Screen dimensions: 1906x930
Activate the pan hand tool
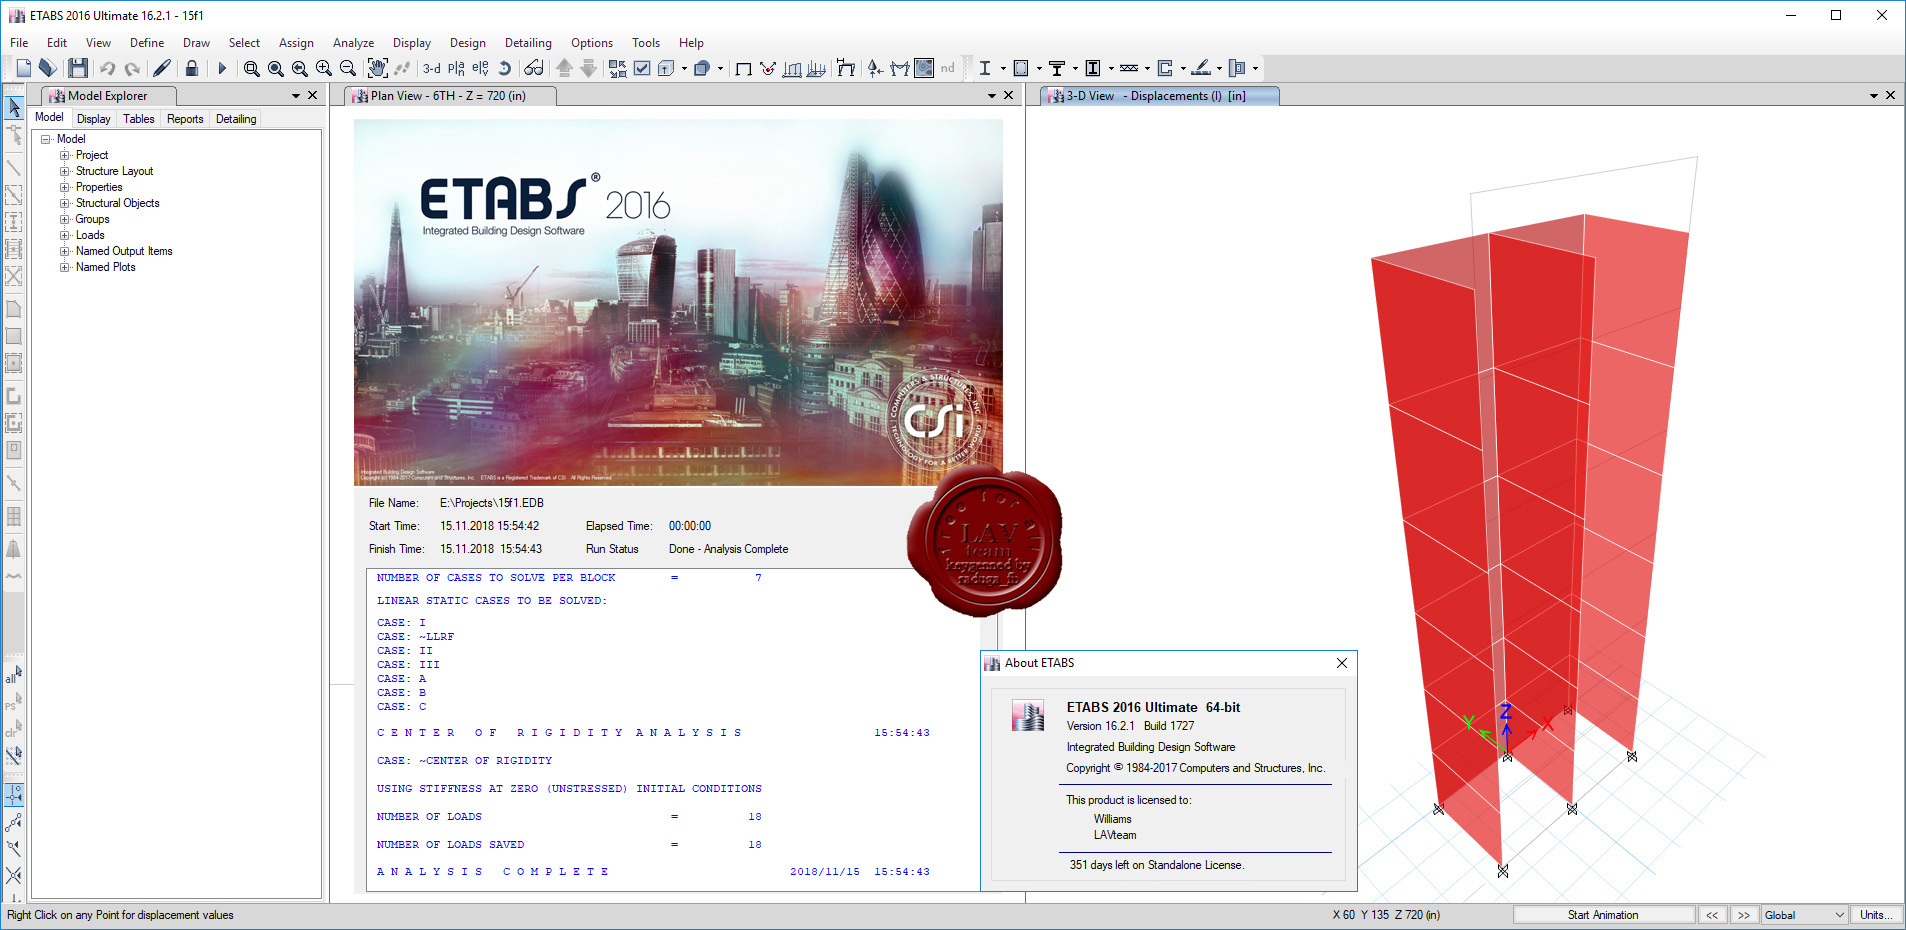pyautogui.click(x=377, y=68)
